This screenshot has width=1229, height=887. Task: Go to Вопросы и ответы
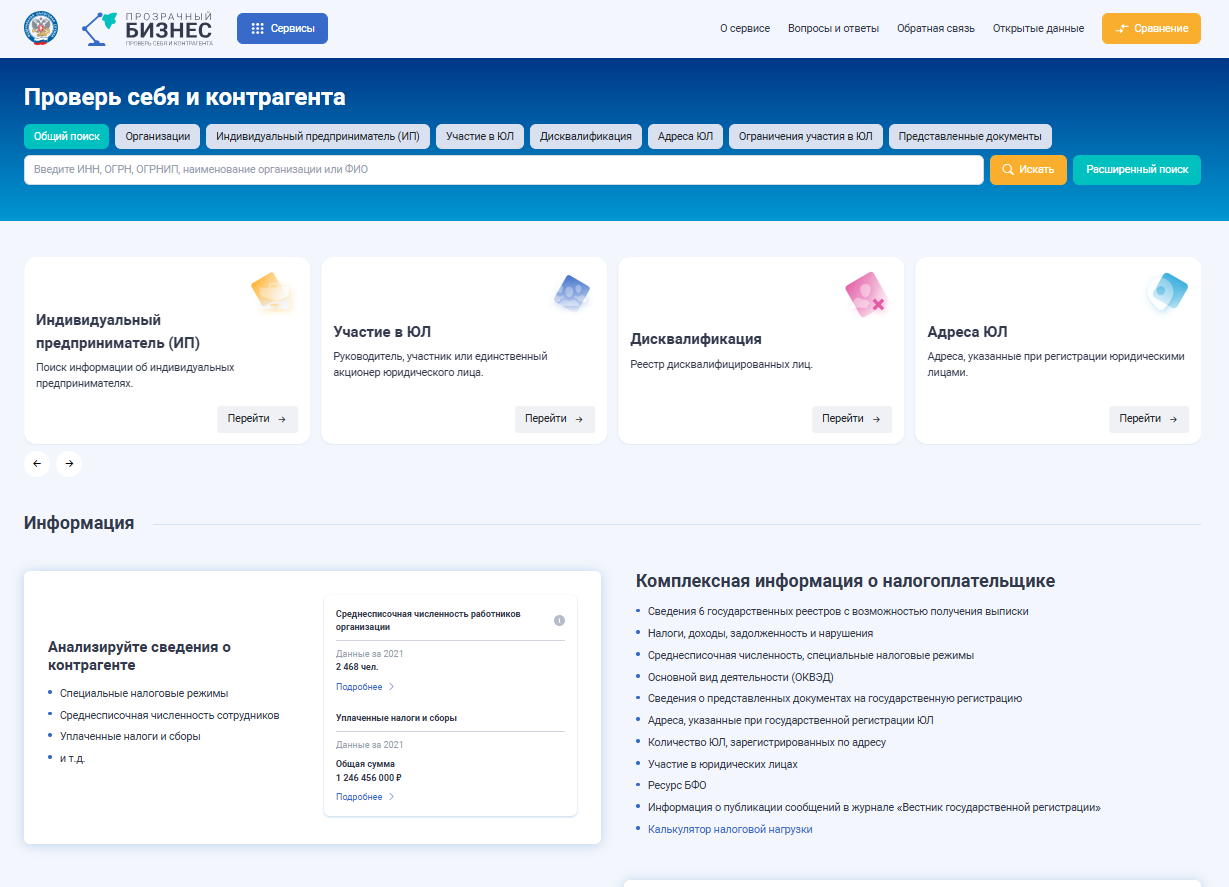click(x=833, y=29)
